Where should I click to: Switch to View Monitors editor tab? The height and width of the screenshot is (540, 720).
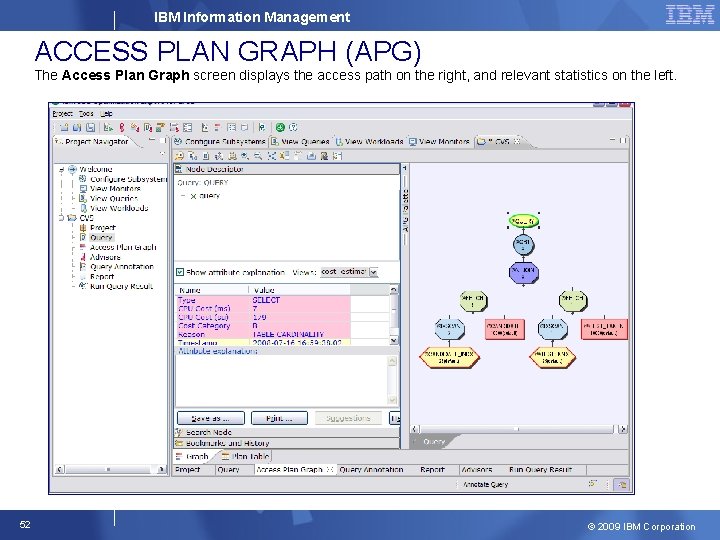coord(439,141)
